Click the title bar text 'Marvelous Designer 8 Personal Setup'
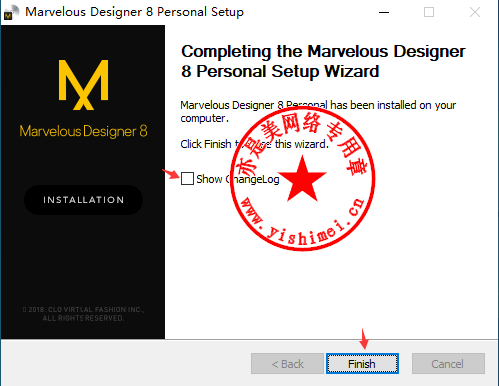The height and width of the screenshot is (386, 499). click(x=134, y=12)
